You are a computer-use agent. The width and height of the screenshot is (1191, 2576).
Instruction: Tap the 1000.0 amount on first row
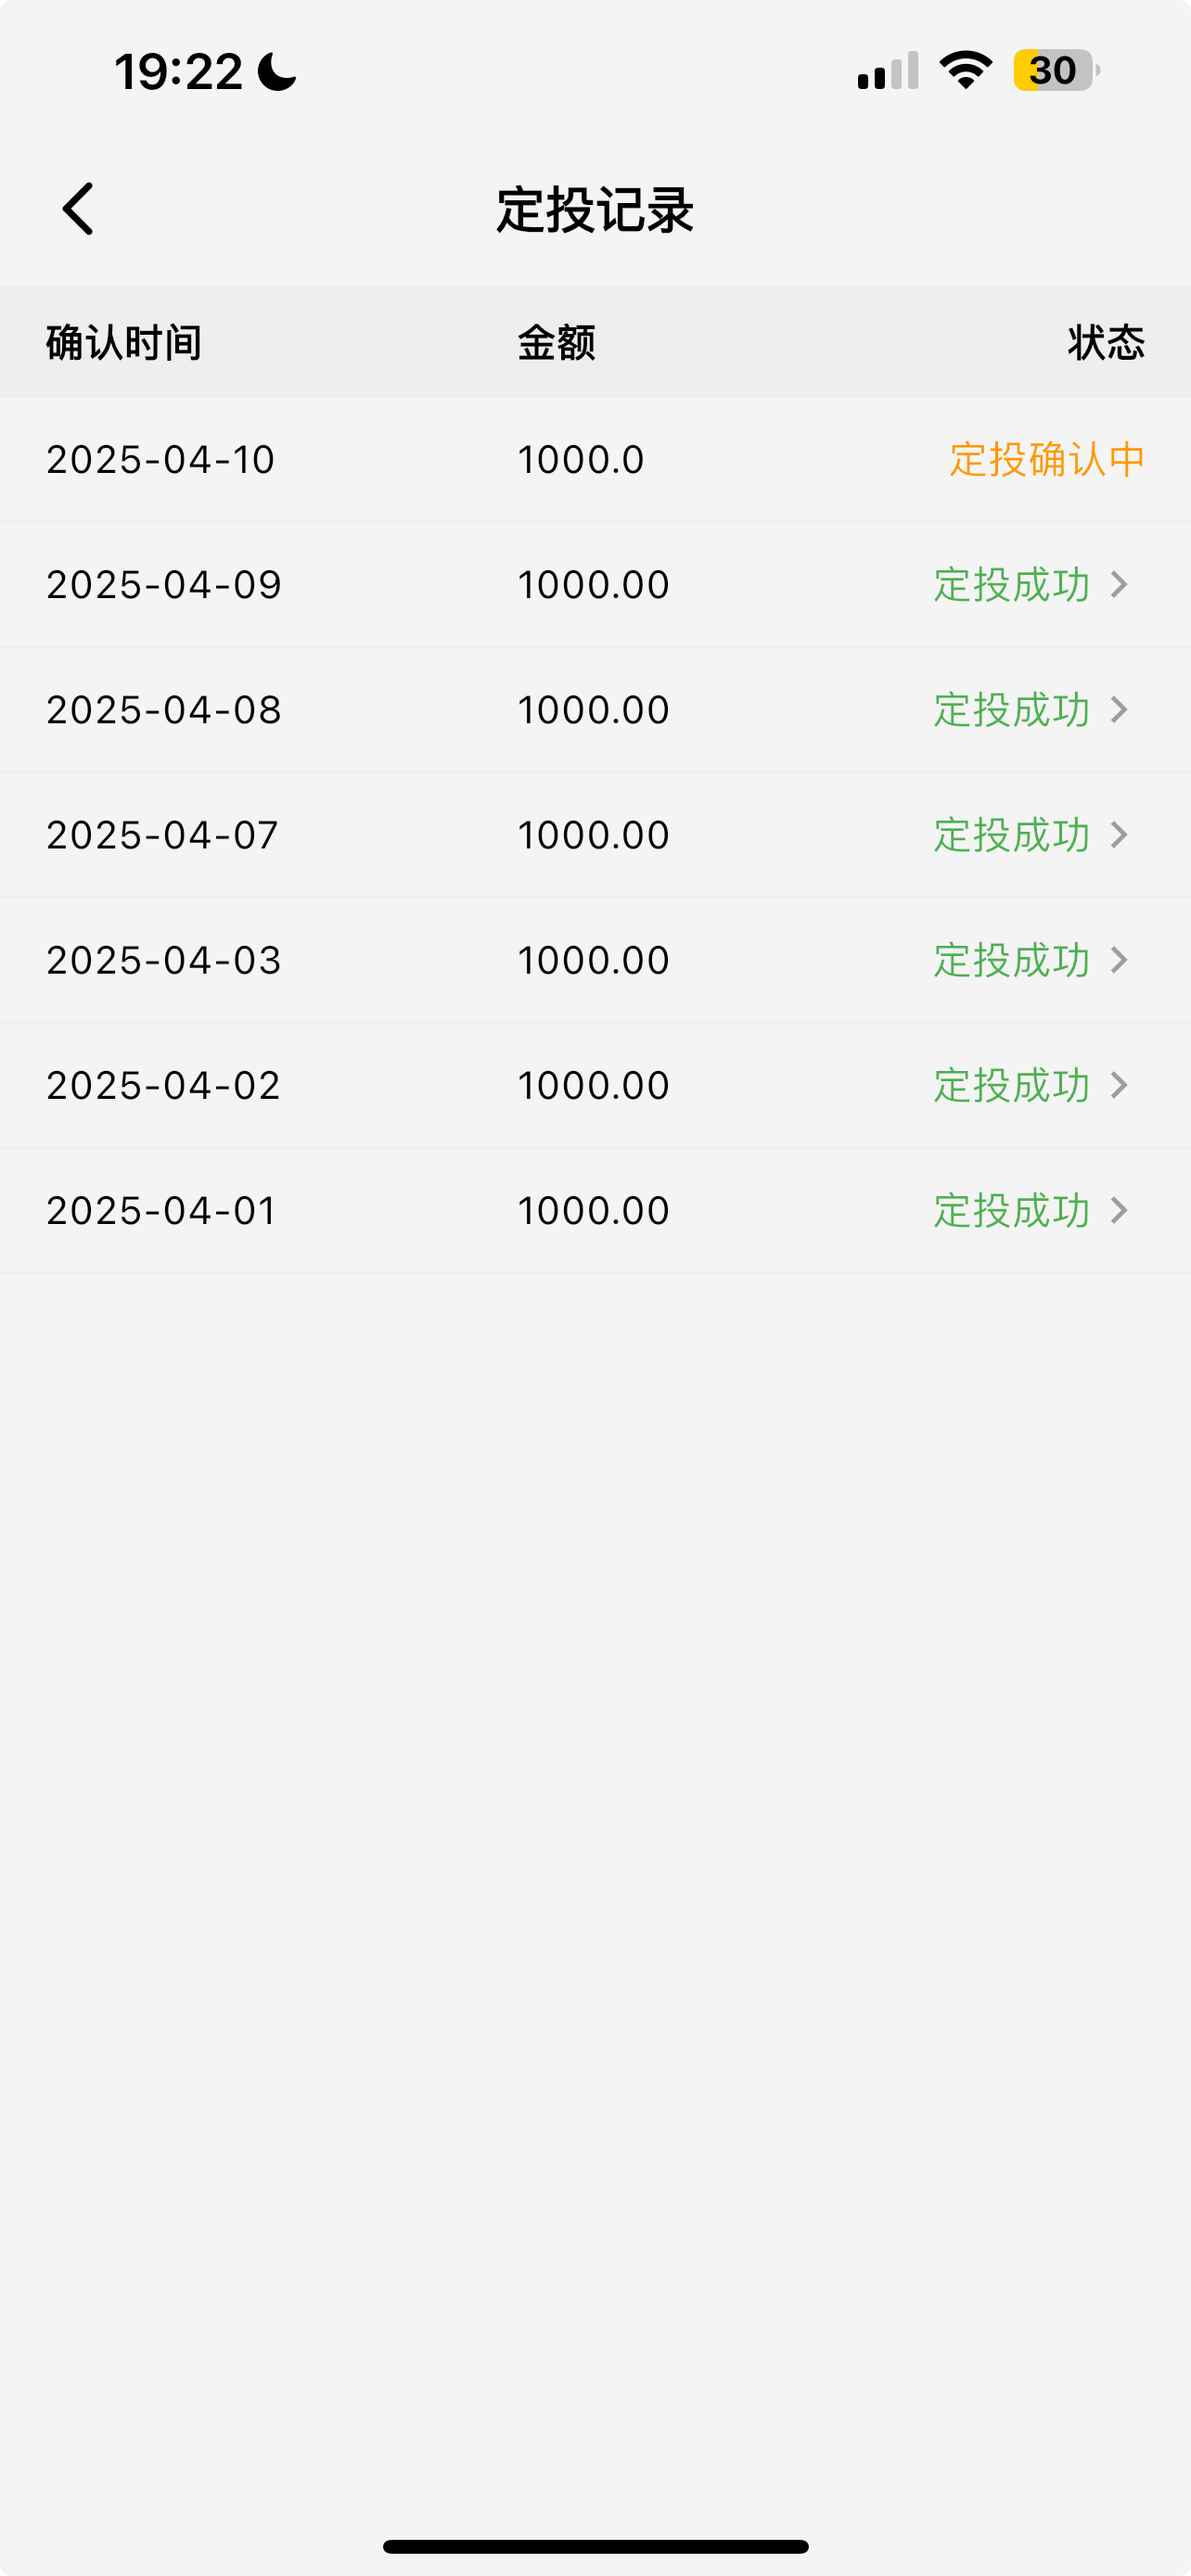(x=581, y=459)
